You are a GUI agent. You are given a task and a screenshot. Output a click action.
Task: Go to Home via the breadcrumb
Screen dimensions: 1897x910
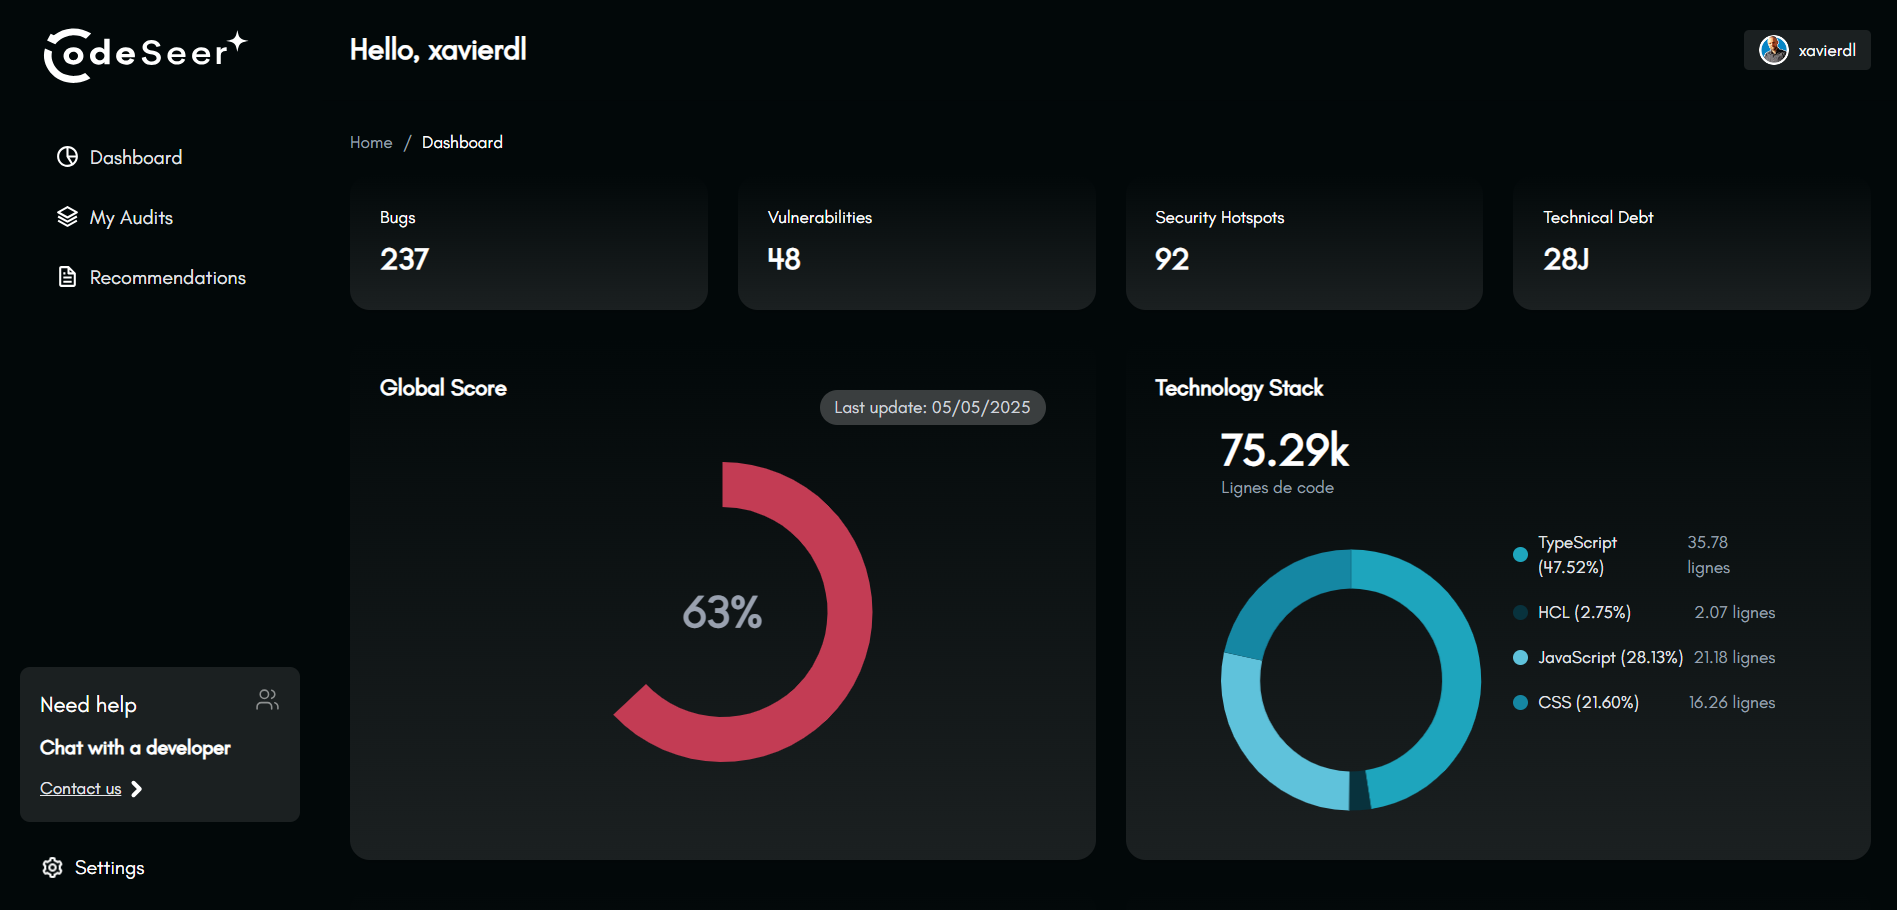point(370,142)
